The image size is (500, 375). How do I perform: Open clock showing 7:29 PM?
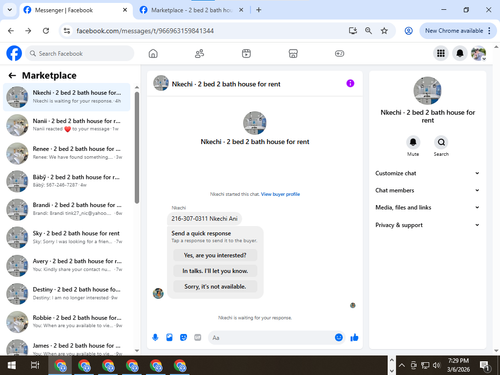coord(458,365)
